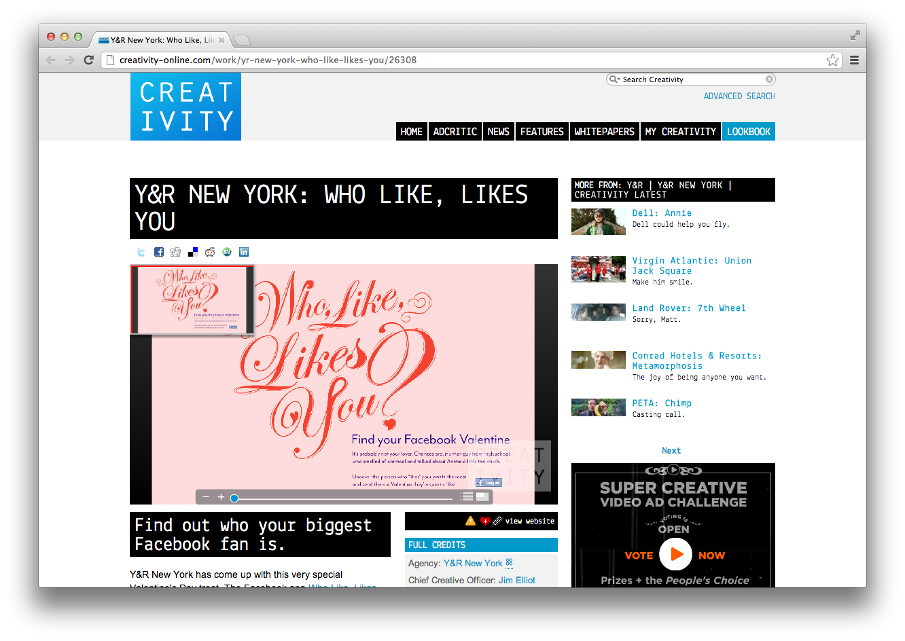Image resolution: width=905 pixels, height=641 pixels.
Task: Click the CREATIVITY logo
Action: (x=185, y=106)
